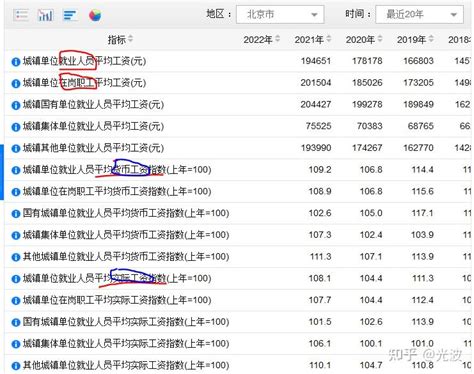
Task: Select row label 城镇集体单位就业人员平均工资(元)
Action: 93,126
